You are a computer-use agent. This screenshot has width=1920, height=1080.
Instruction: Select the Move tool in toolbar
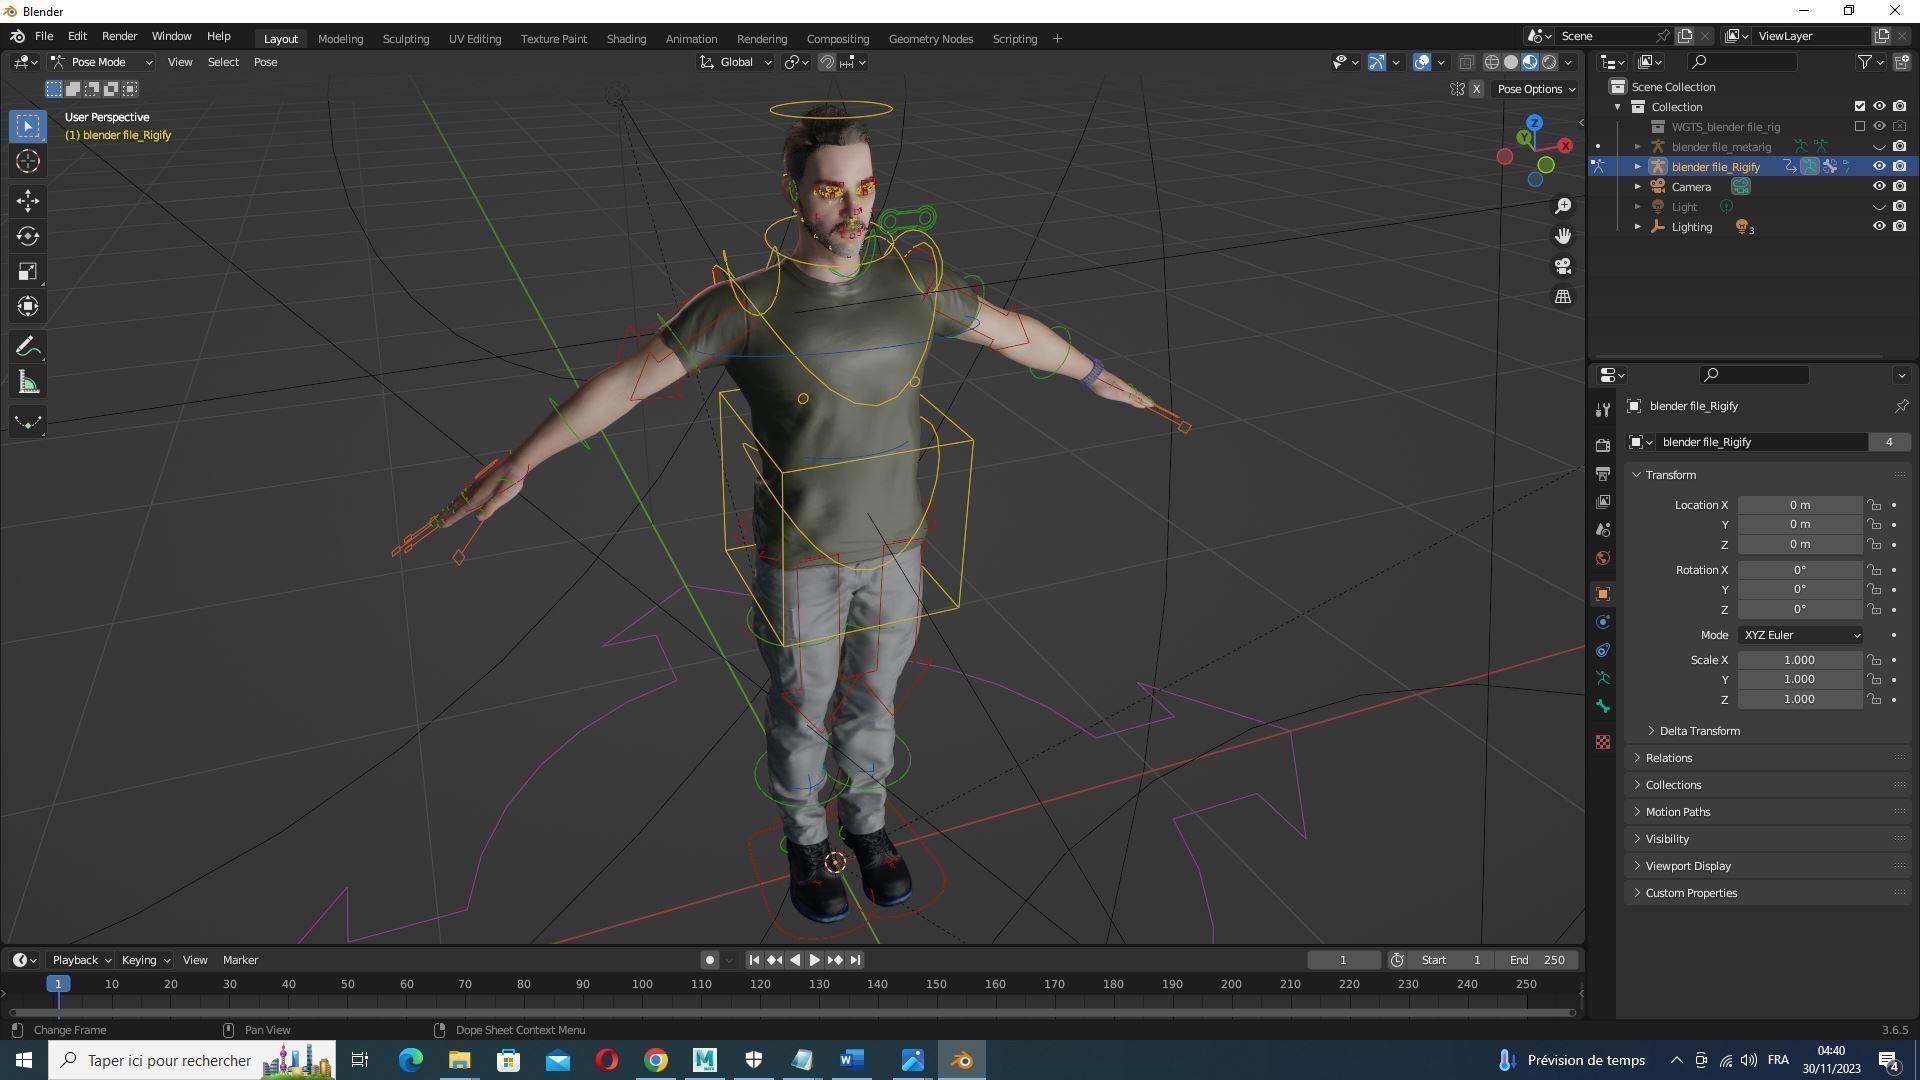pos(27,201)
